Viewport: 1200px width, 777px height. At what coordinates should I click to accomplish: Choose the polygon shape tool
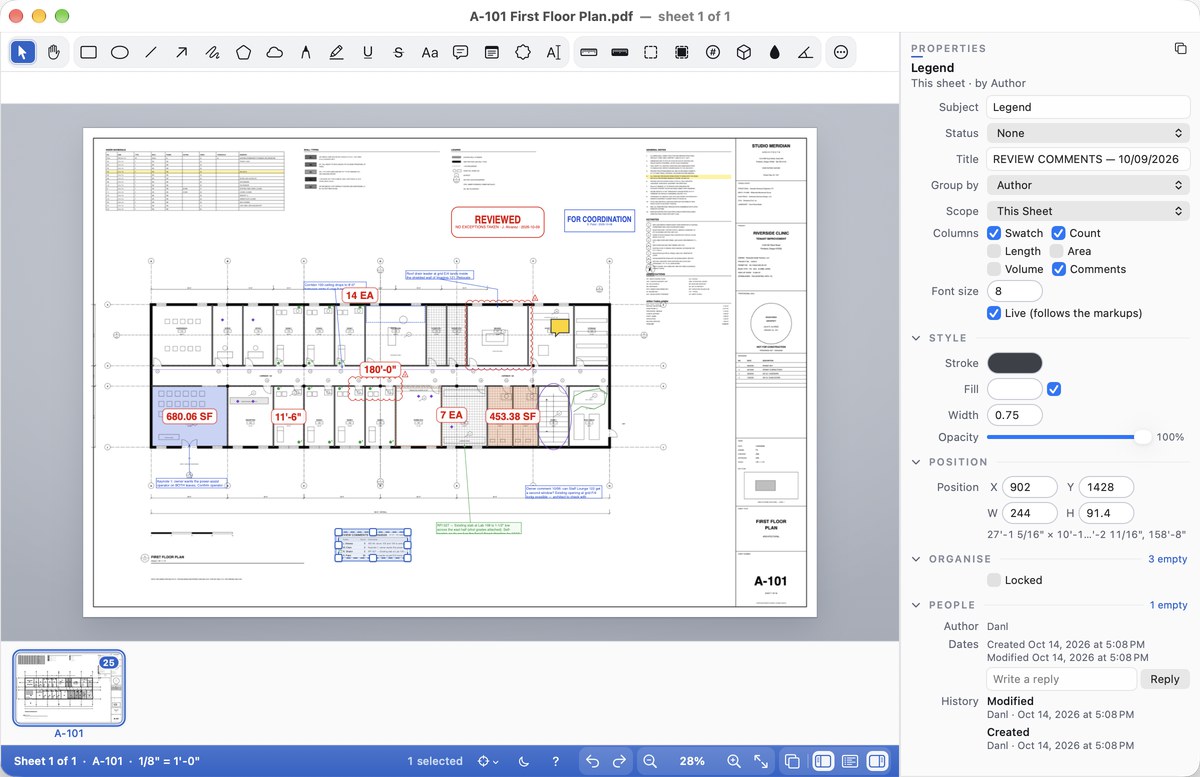click(244, 52)
